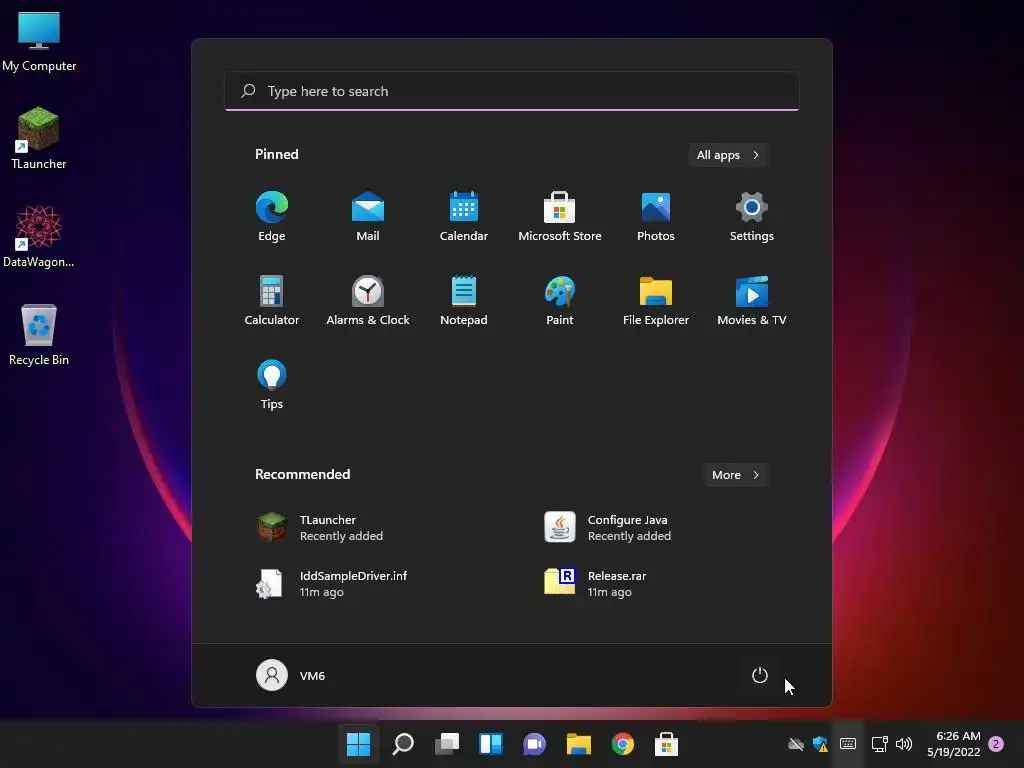Image resolution: width=1024 pixels, height=768 pixels.
Task: Click the cloud sync tray icon
Action: [x=795, y=744]
